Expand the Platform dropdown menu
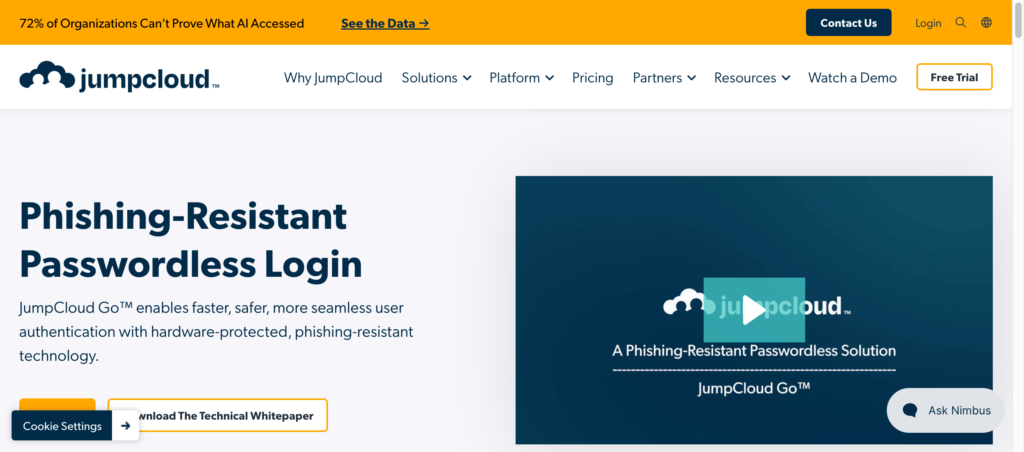This screenshot has height=452, width=1024. click(x=521, y=78)
